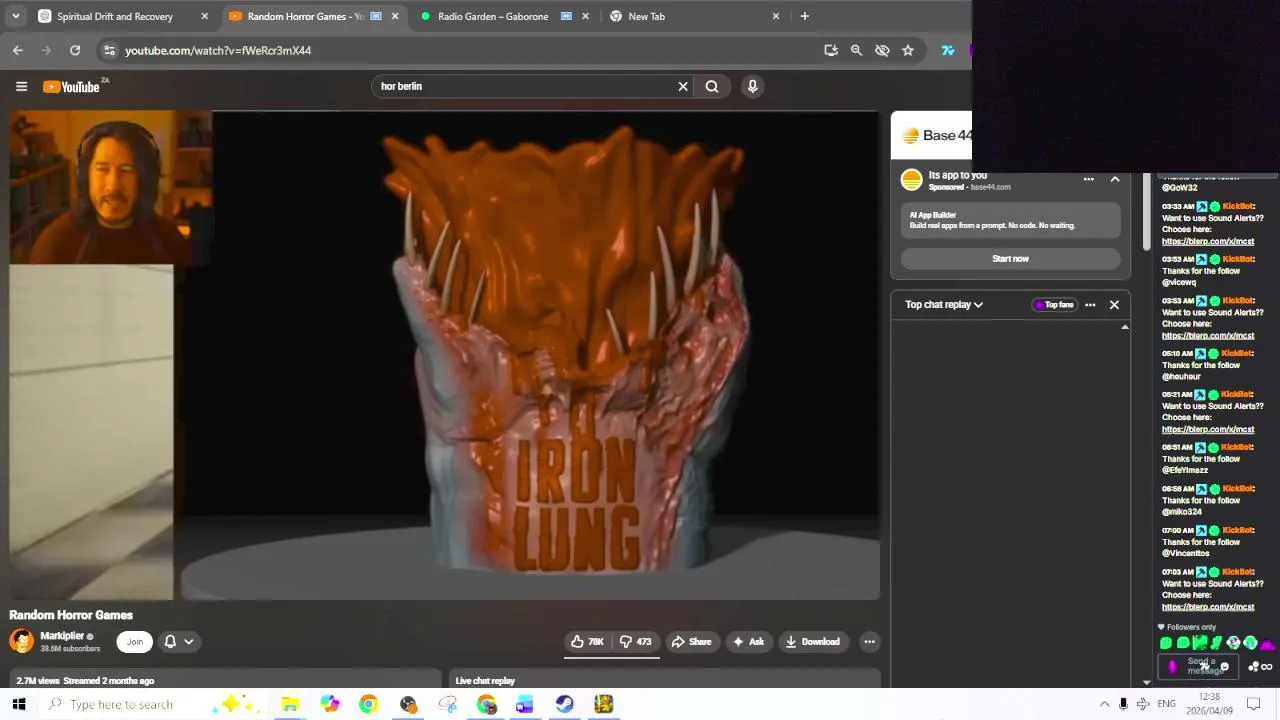
Task: Focus the YouTube search input field
Action: pos(525,86)
